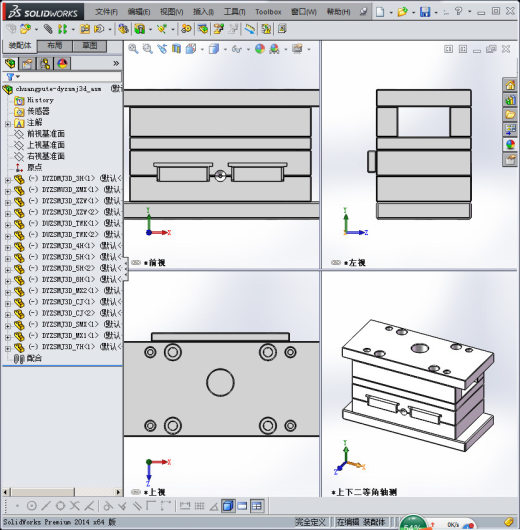Open the 工具(T) menu
This screenshot has width=520, height=530.
(x=235, y=12)
